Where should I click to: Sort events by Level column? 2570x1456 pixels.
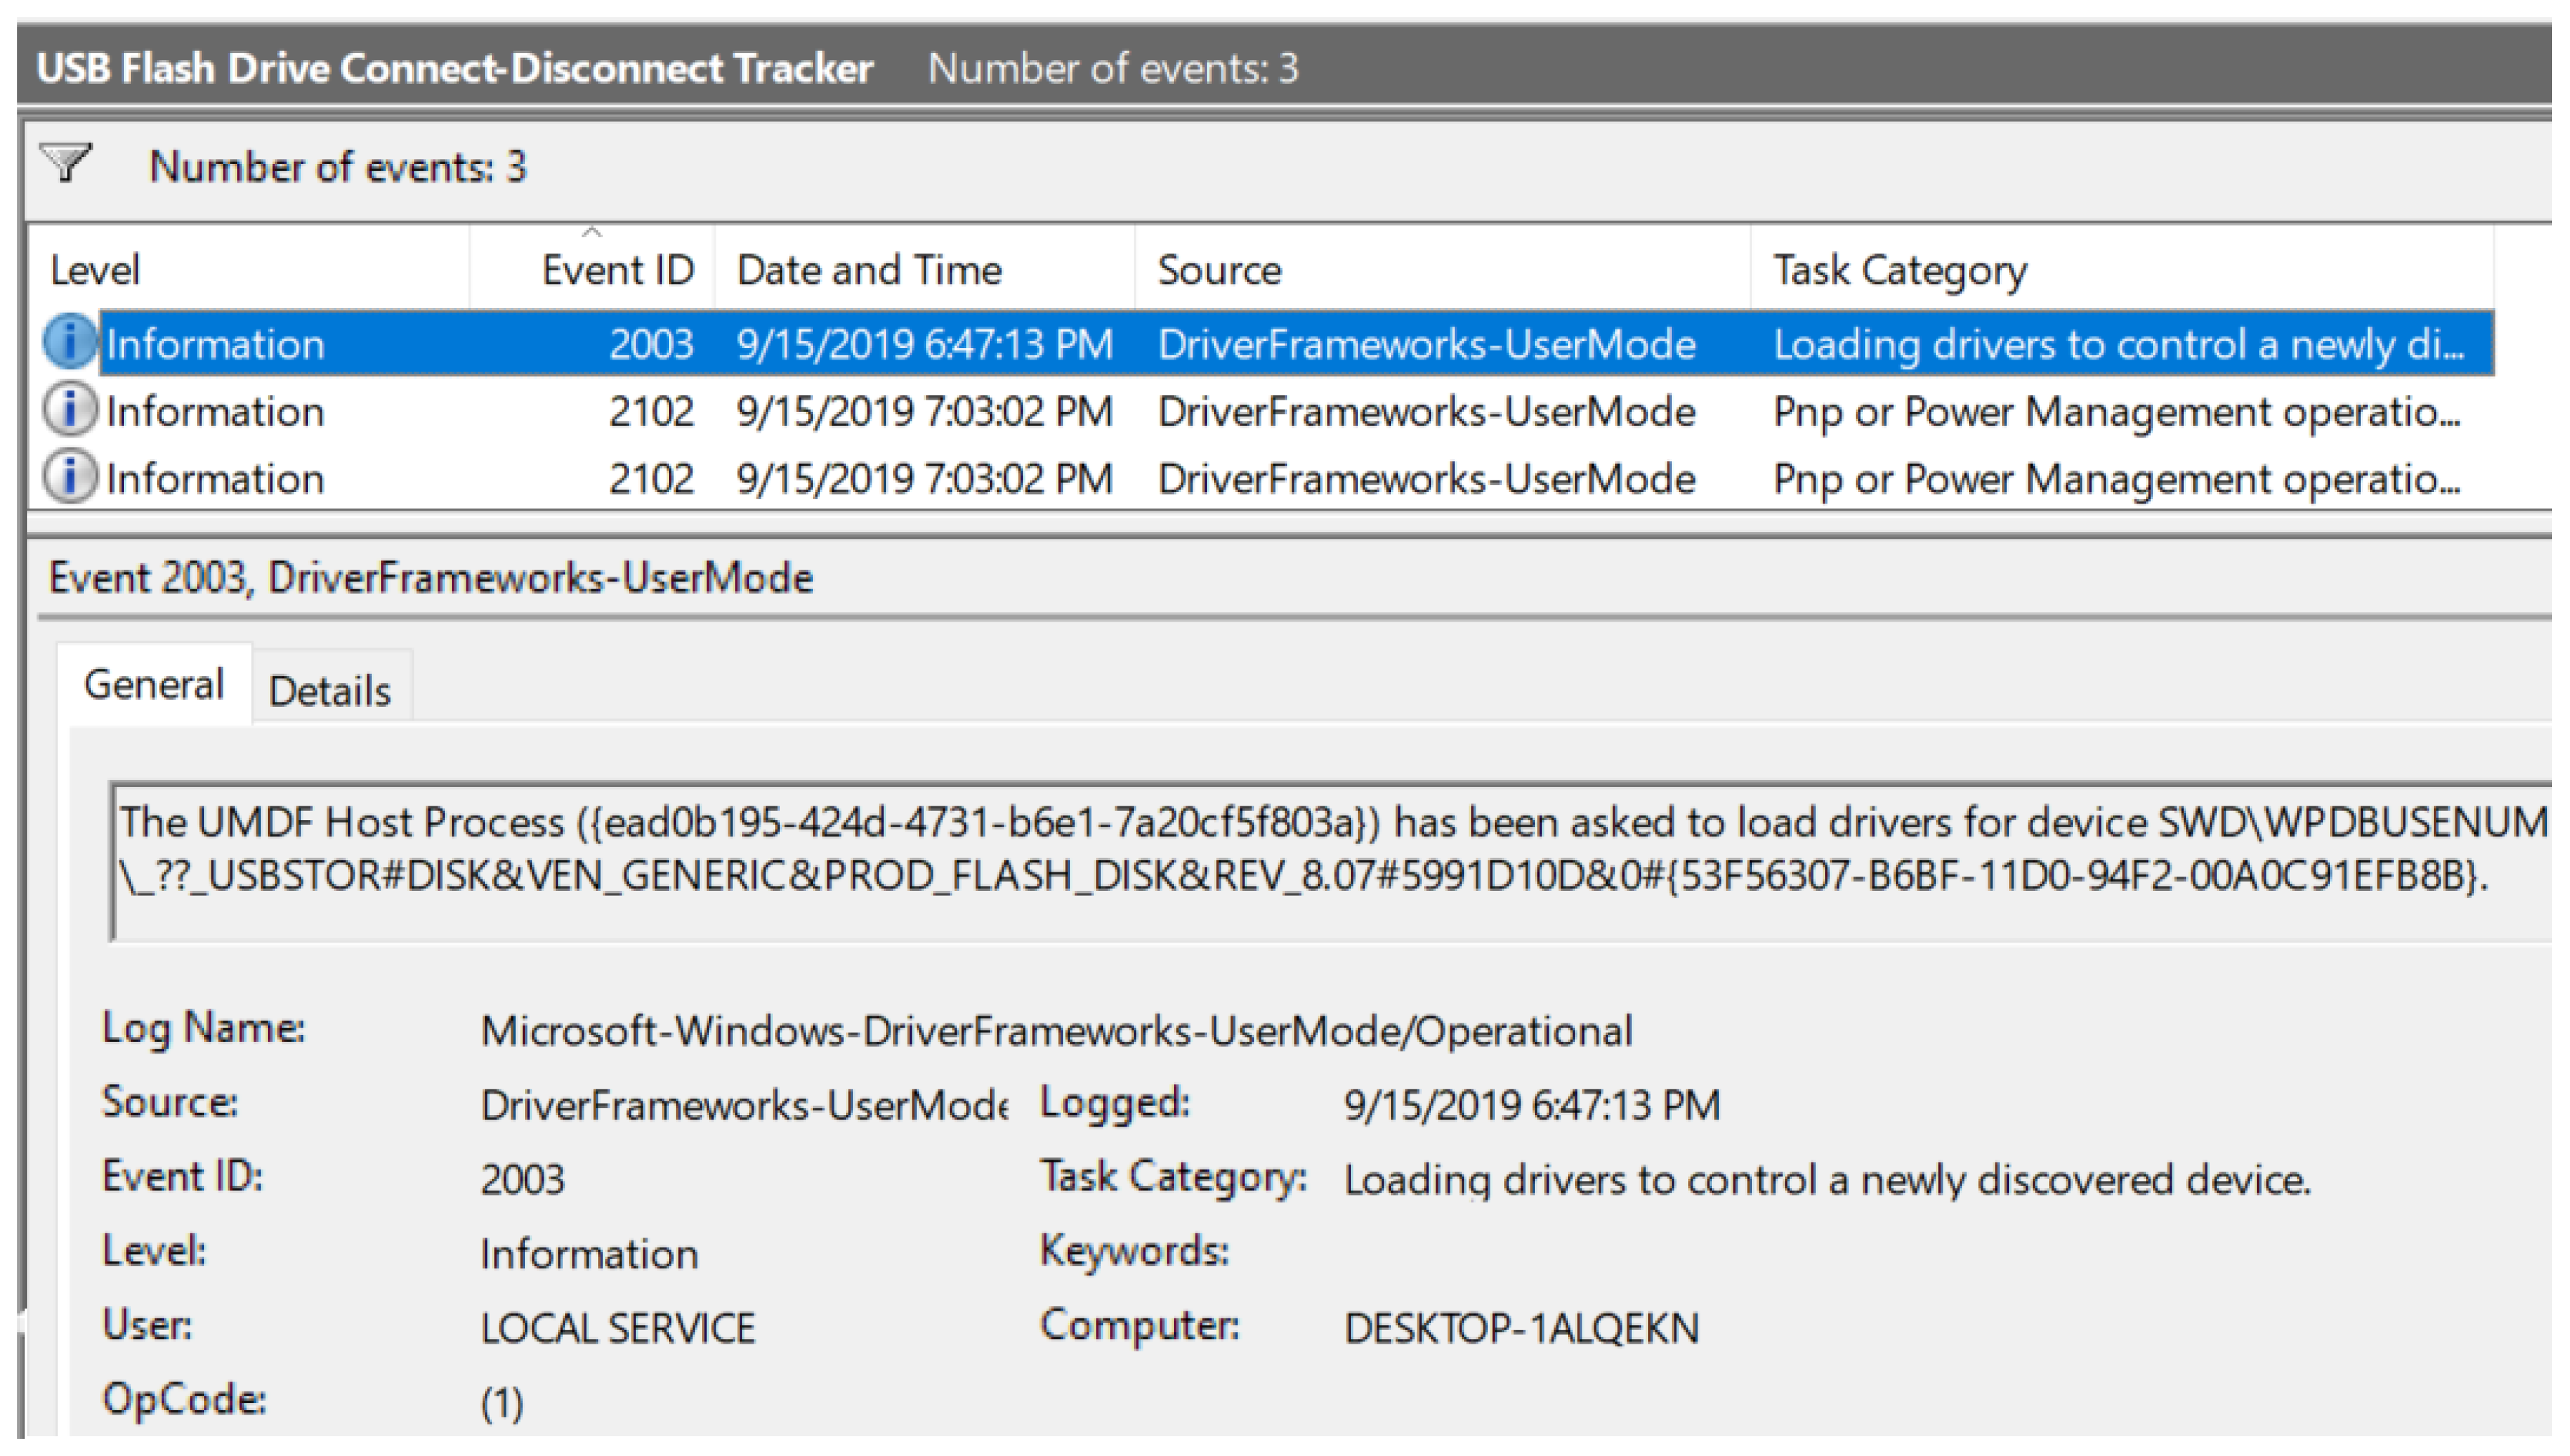point(95,270)
